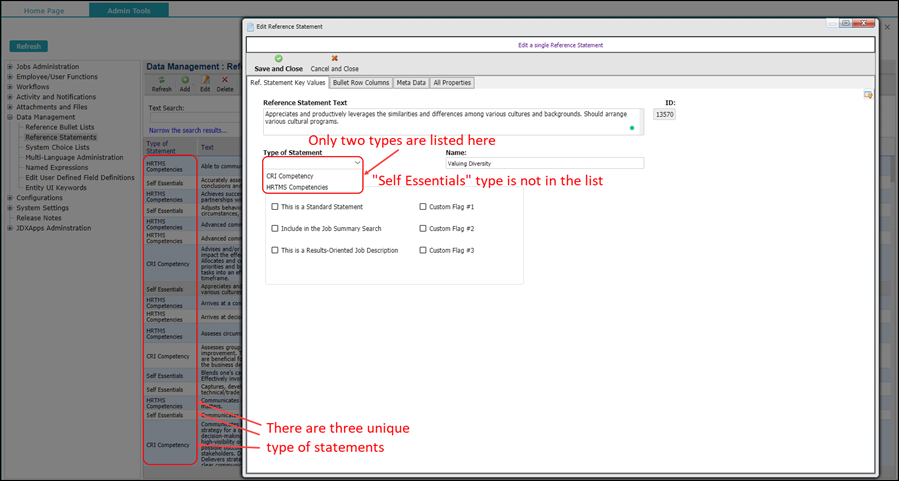Screen dimensions: 899x481
Task: Click the Edit pencil icon in the toolbar
Action: [x=206, y=80]
